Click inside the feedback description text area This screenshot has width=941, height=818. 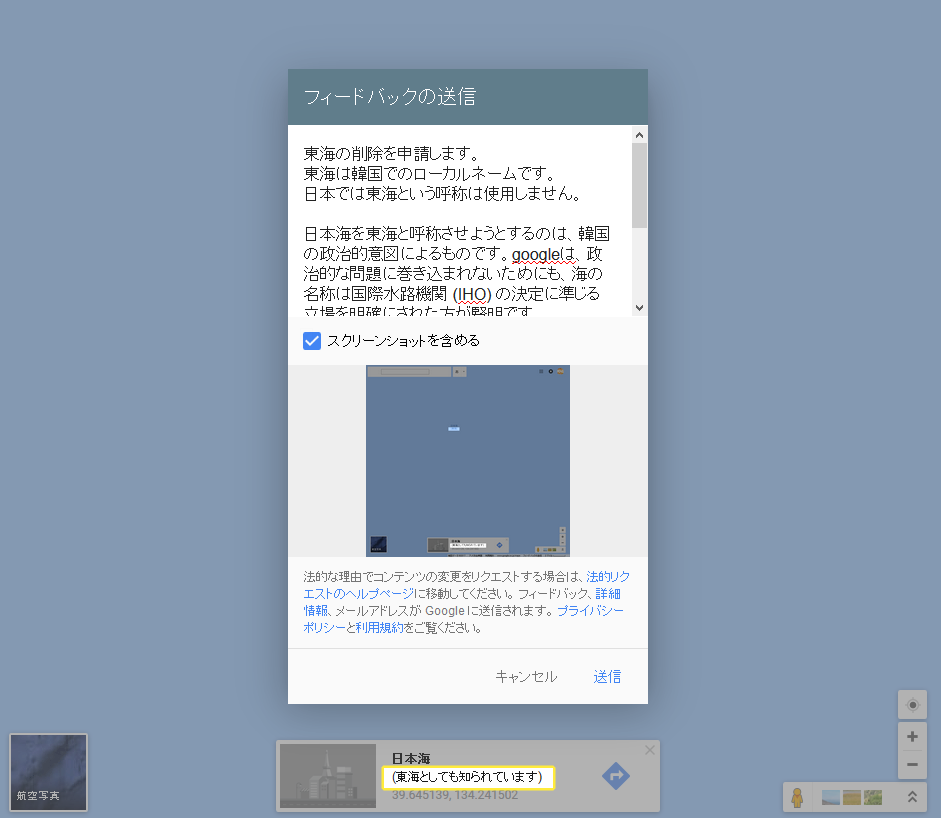pyautogui.click(x=460, y=220)
